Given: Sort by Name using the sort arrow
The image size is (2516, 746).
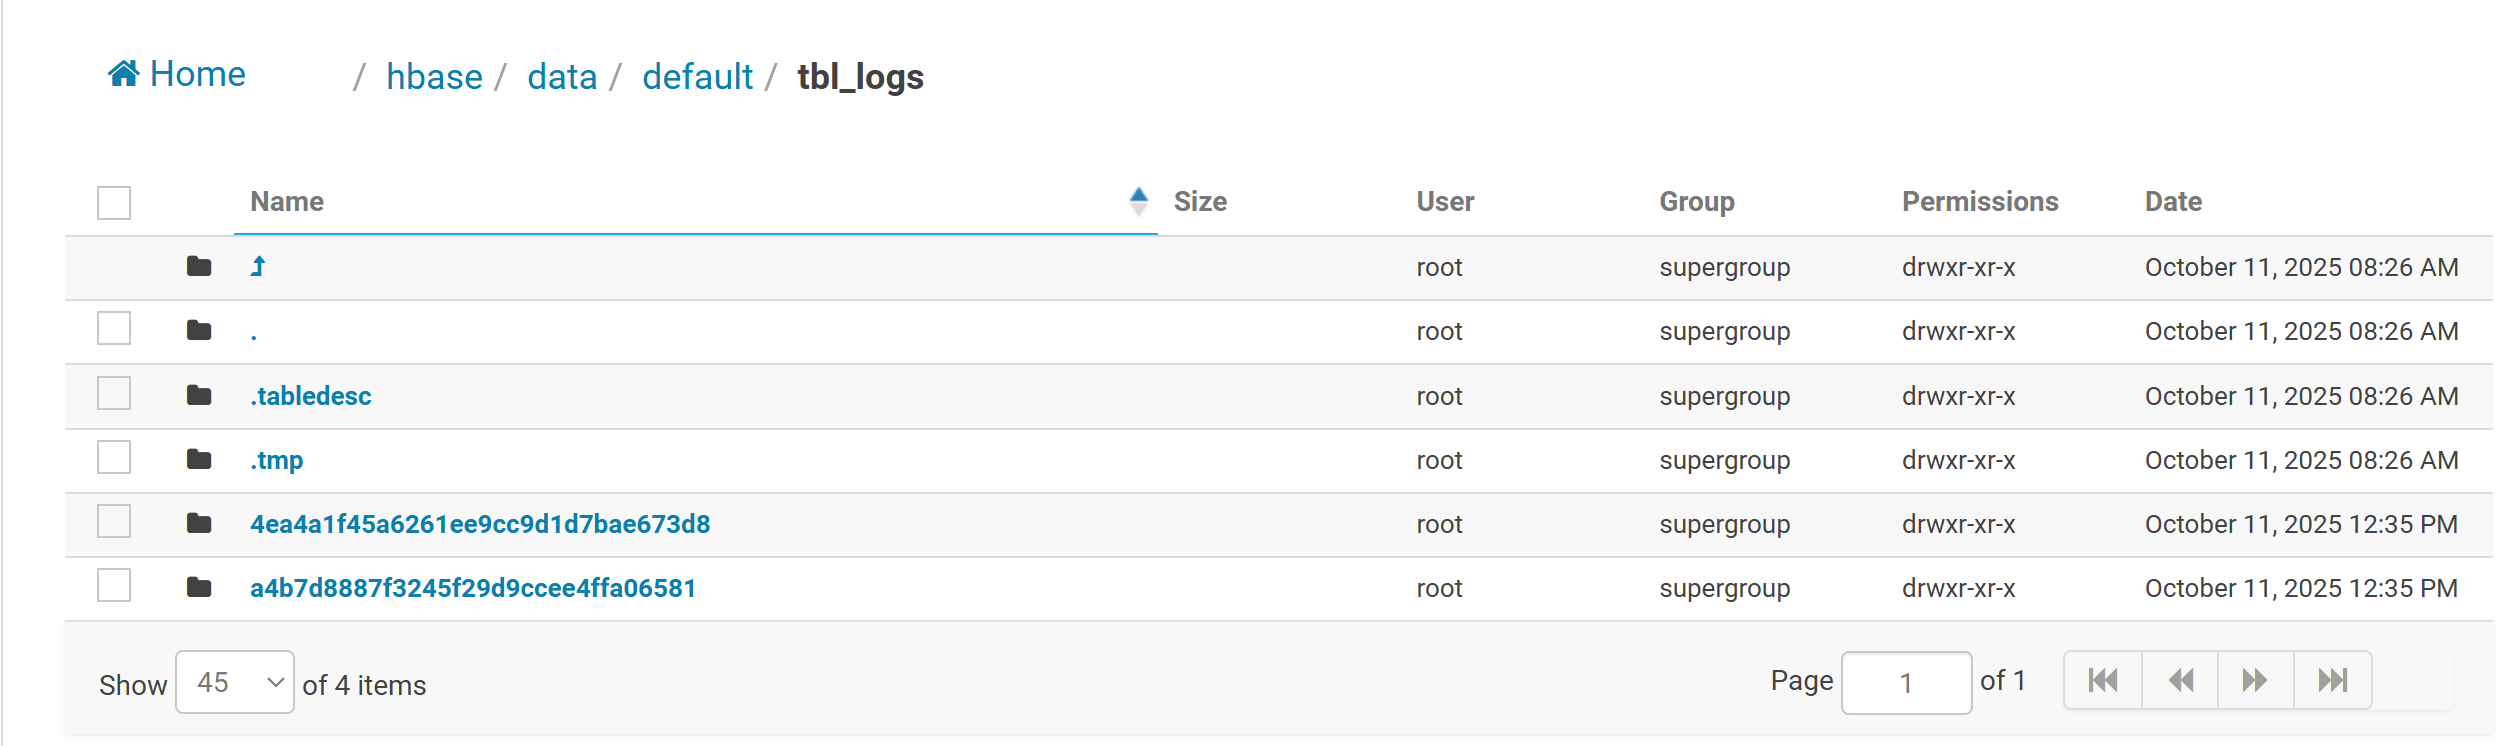Looking at the screenshot, I should click(1138, 202).
